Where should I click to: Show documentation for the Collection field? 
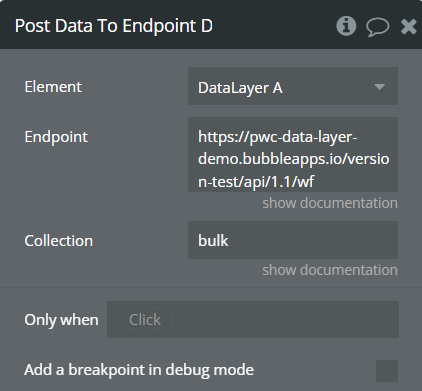330,270
